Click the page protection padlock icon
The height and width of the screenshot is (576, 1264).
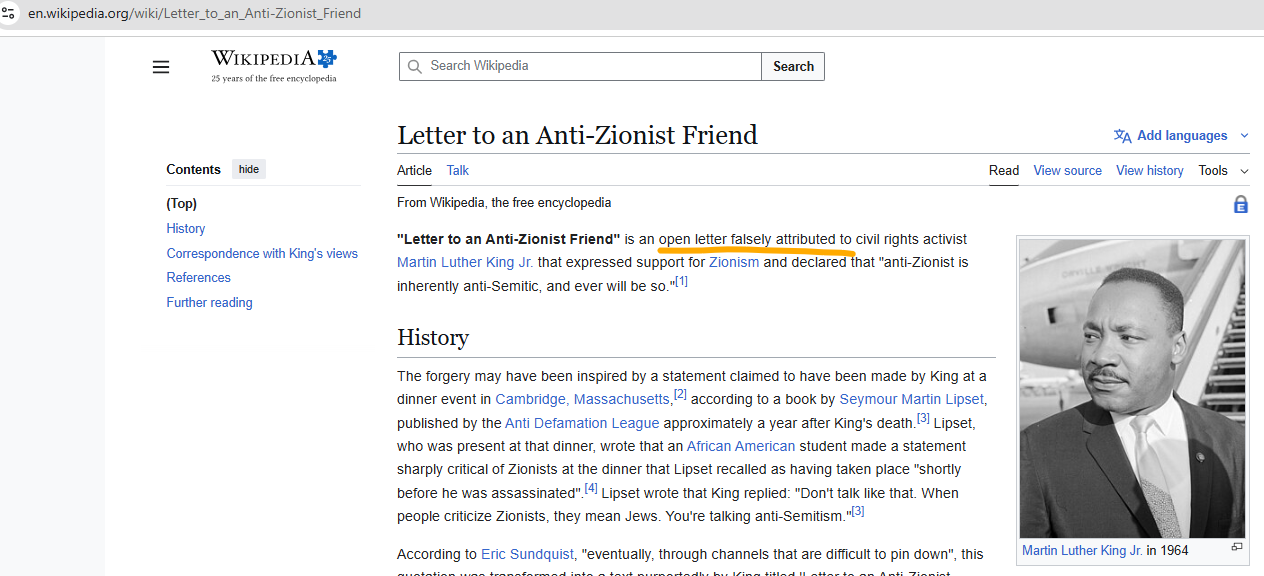[x=1240, y=204]
